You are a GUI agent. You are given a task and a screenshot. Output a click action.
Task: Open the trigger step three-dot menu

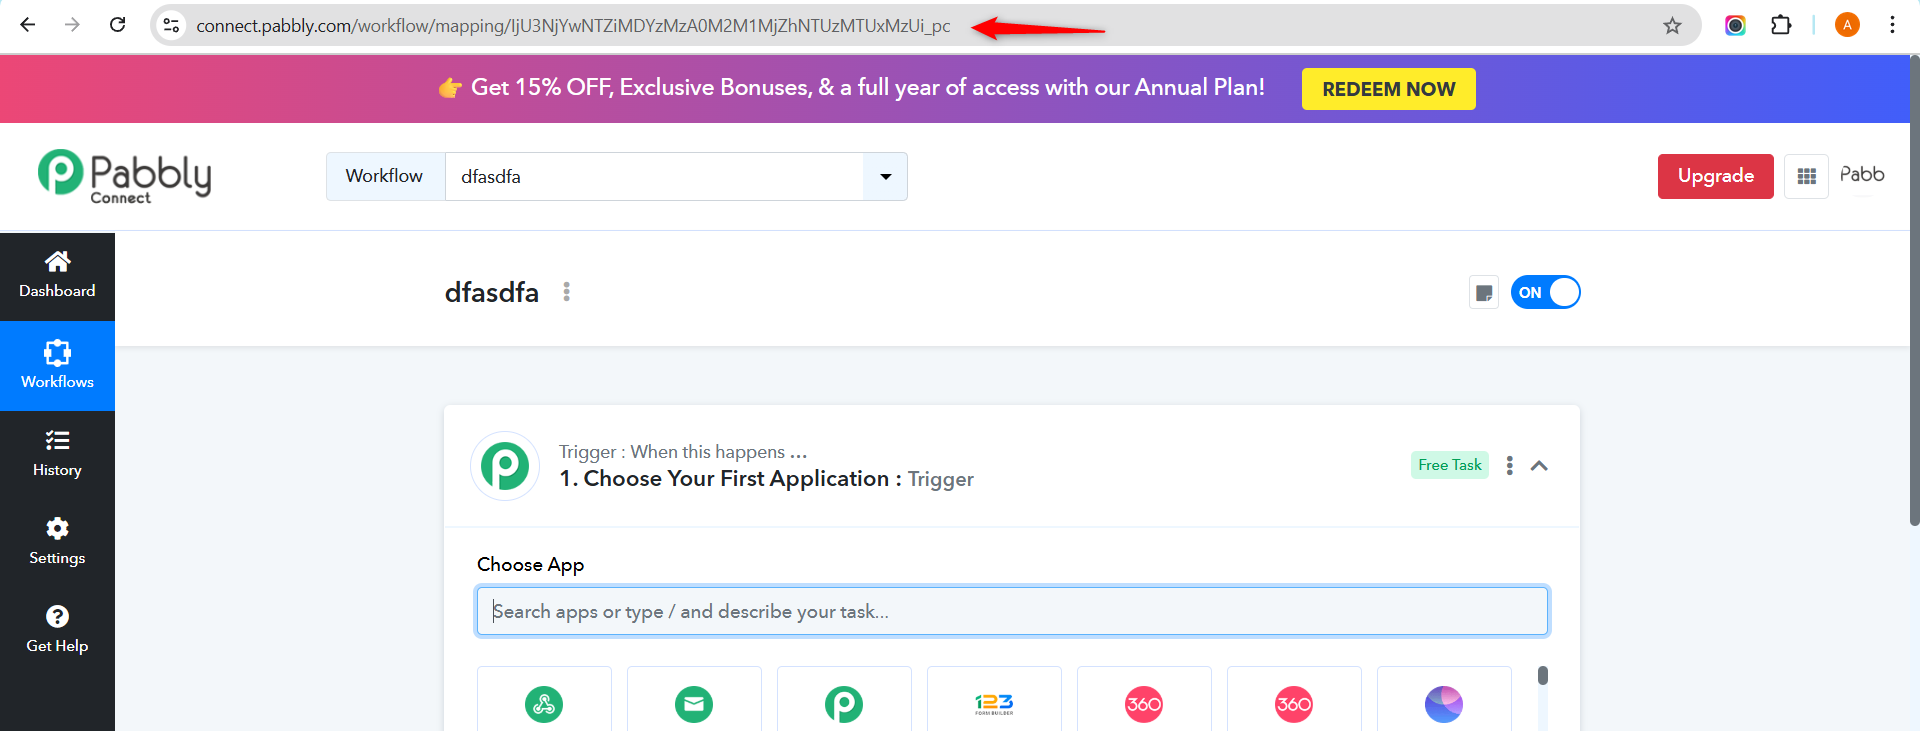coord(1510,466)
